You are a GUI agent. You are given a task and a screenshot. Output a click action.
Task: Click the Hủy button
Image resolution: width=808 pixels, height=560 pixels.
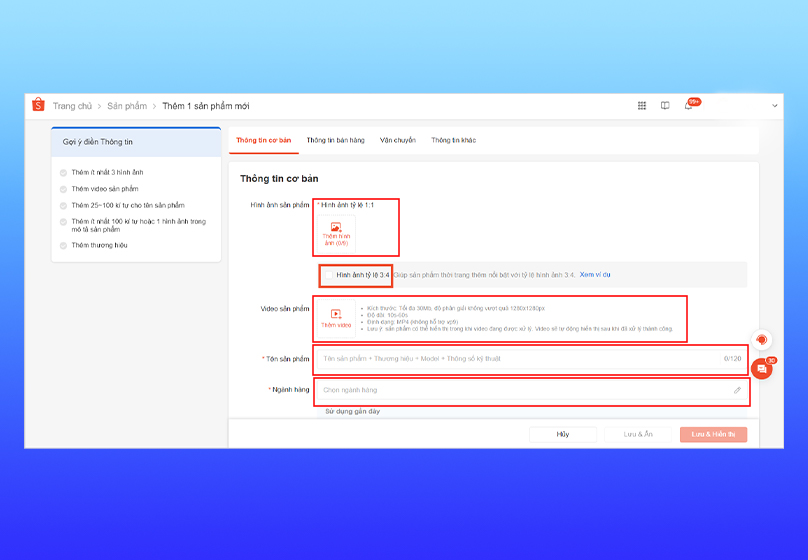(x=563, y=434)
